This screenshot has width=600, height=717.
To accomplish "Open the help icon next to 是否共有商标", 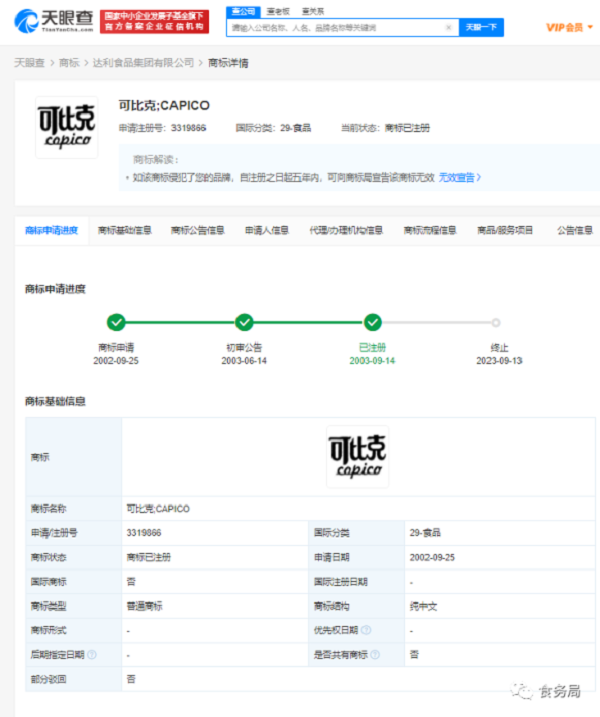I will [x=375, y=655].
